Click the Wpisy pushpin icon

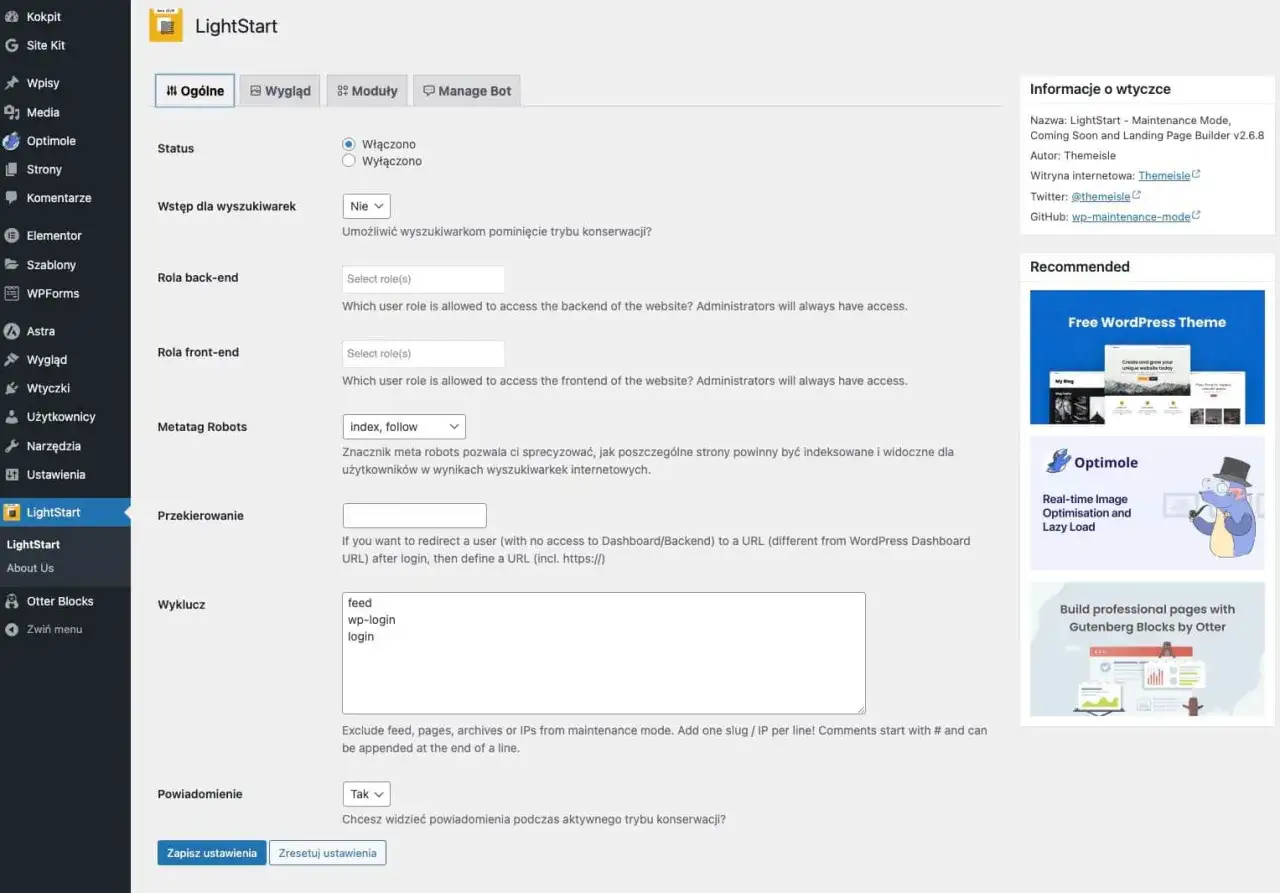(12, 83)
